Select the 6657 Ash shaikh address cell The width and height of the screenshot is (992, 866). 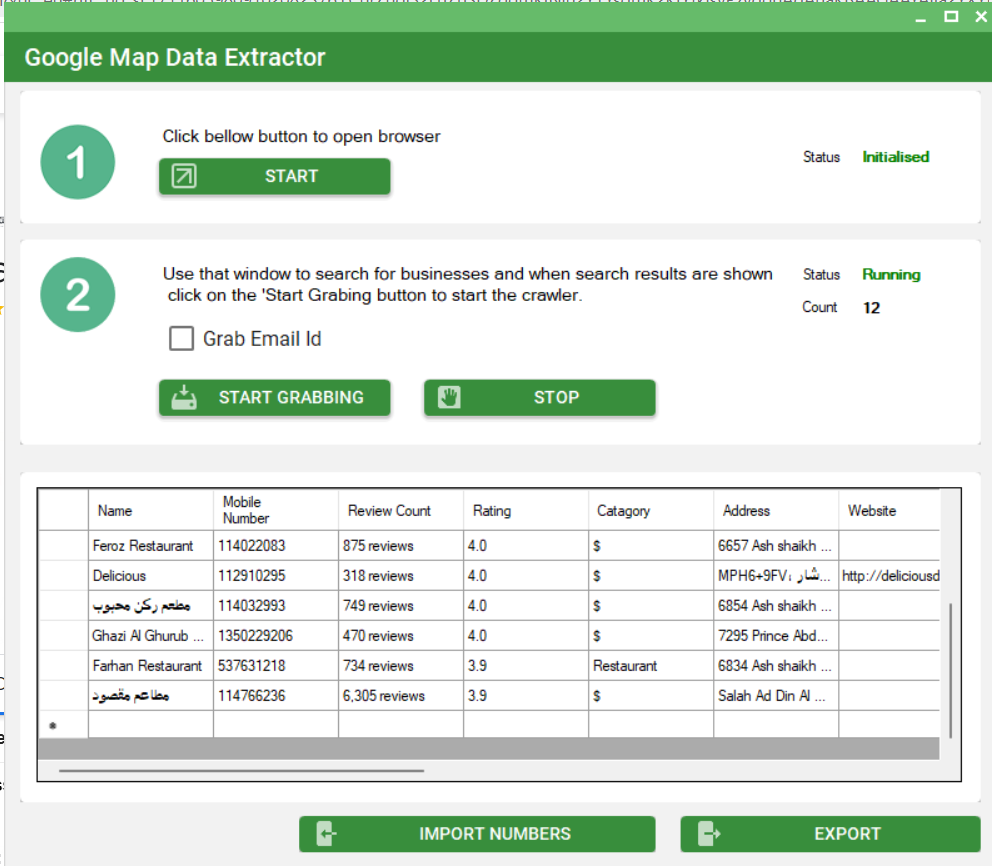(x=776, y=545)
